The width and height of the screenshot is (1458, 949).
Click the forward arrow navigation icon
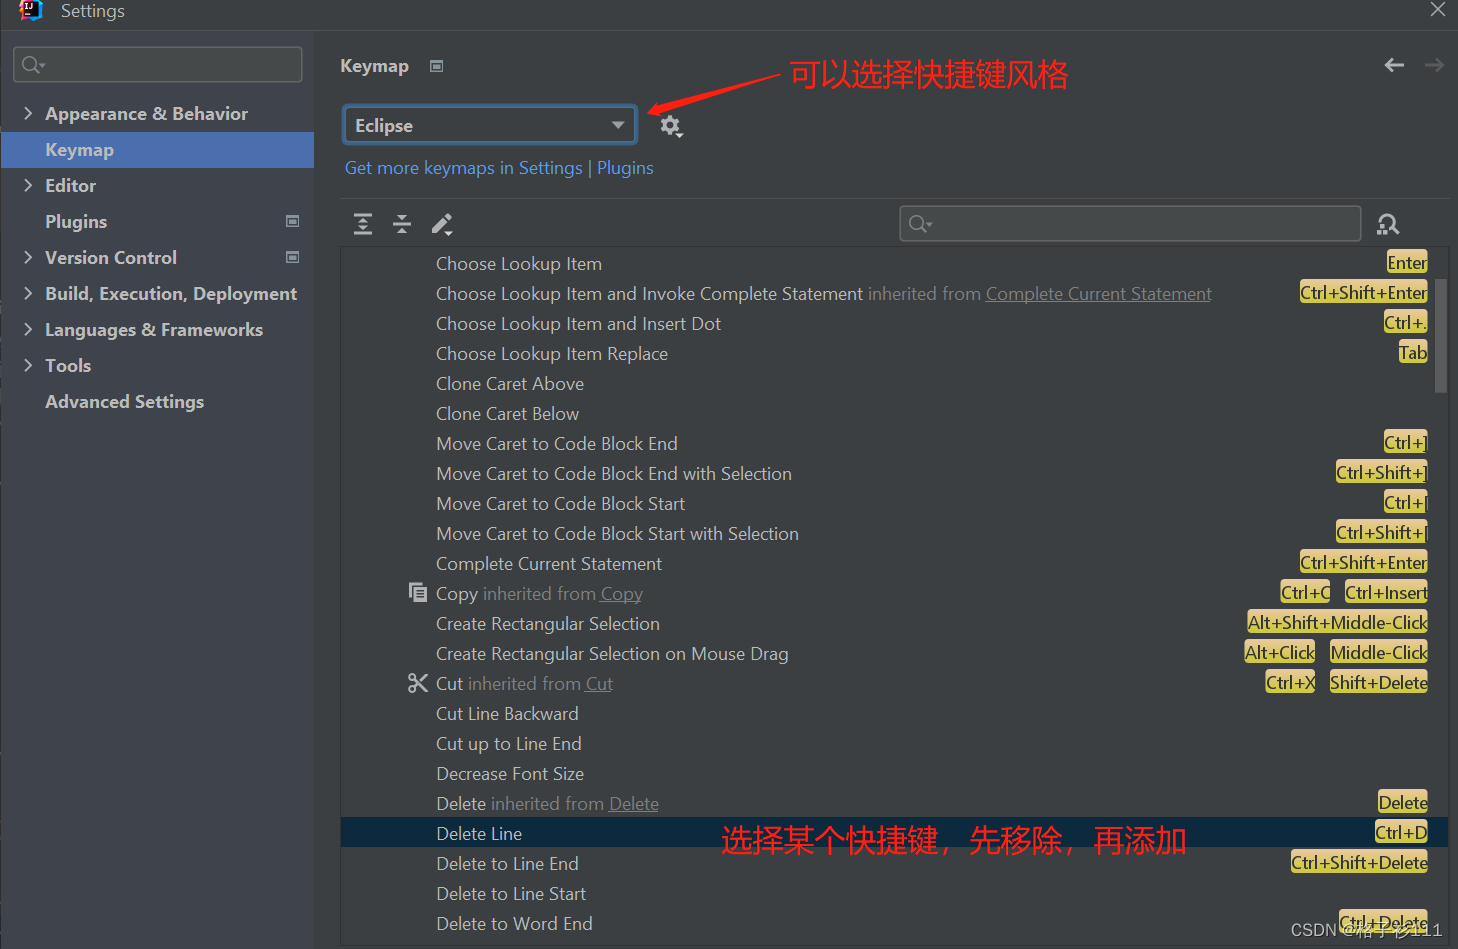click(x=1434, y=65)
